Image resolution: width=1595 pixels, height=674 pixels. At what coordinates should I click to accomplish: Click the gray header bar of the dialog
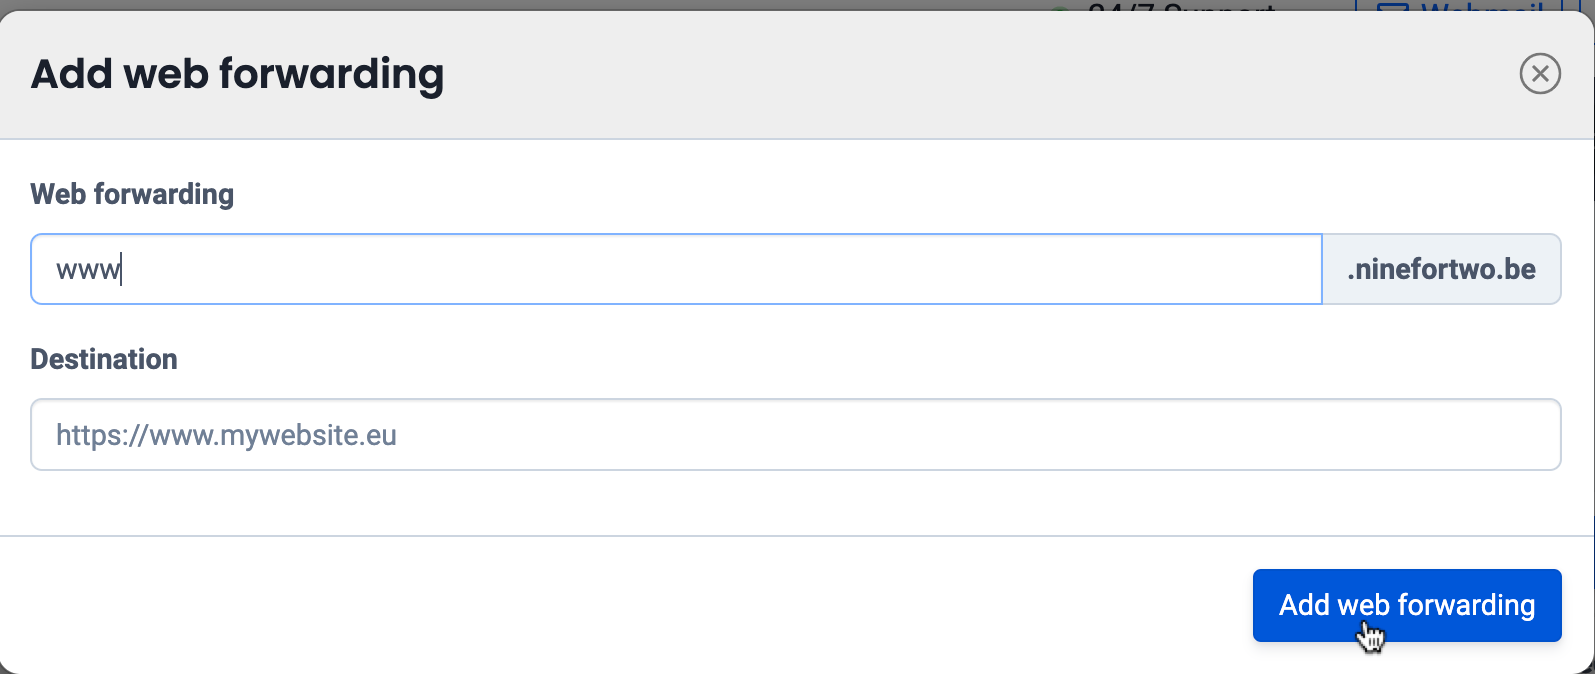900,75
